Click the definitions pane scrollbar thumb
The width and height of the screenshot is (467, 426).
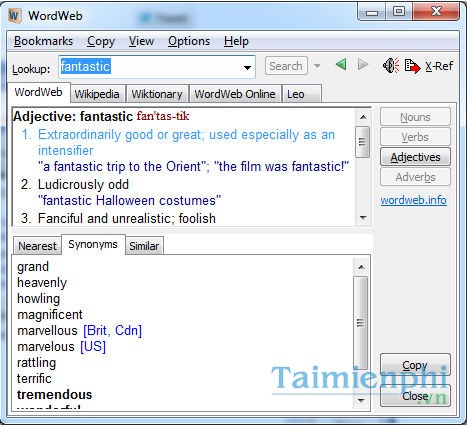pyautogui.click(x=362, y=142)
